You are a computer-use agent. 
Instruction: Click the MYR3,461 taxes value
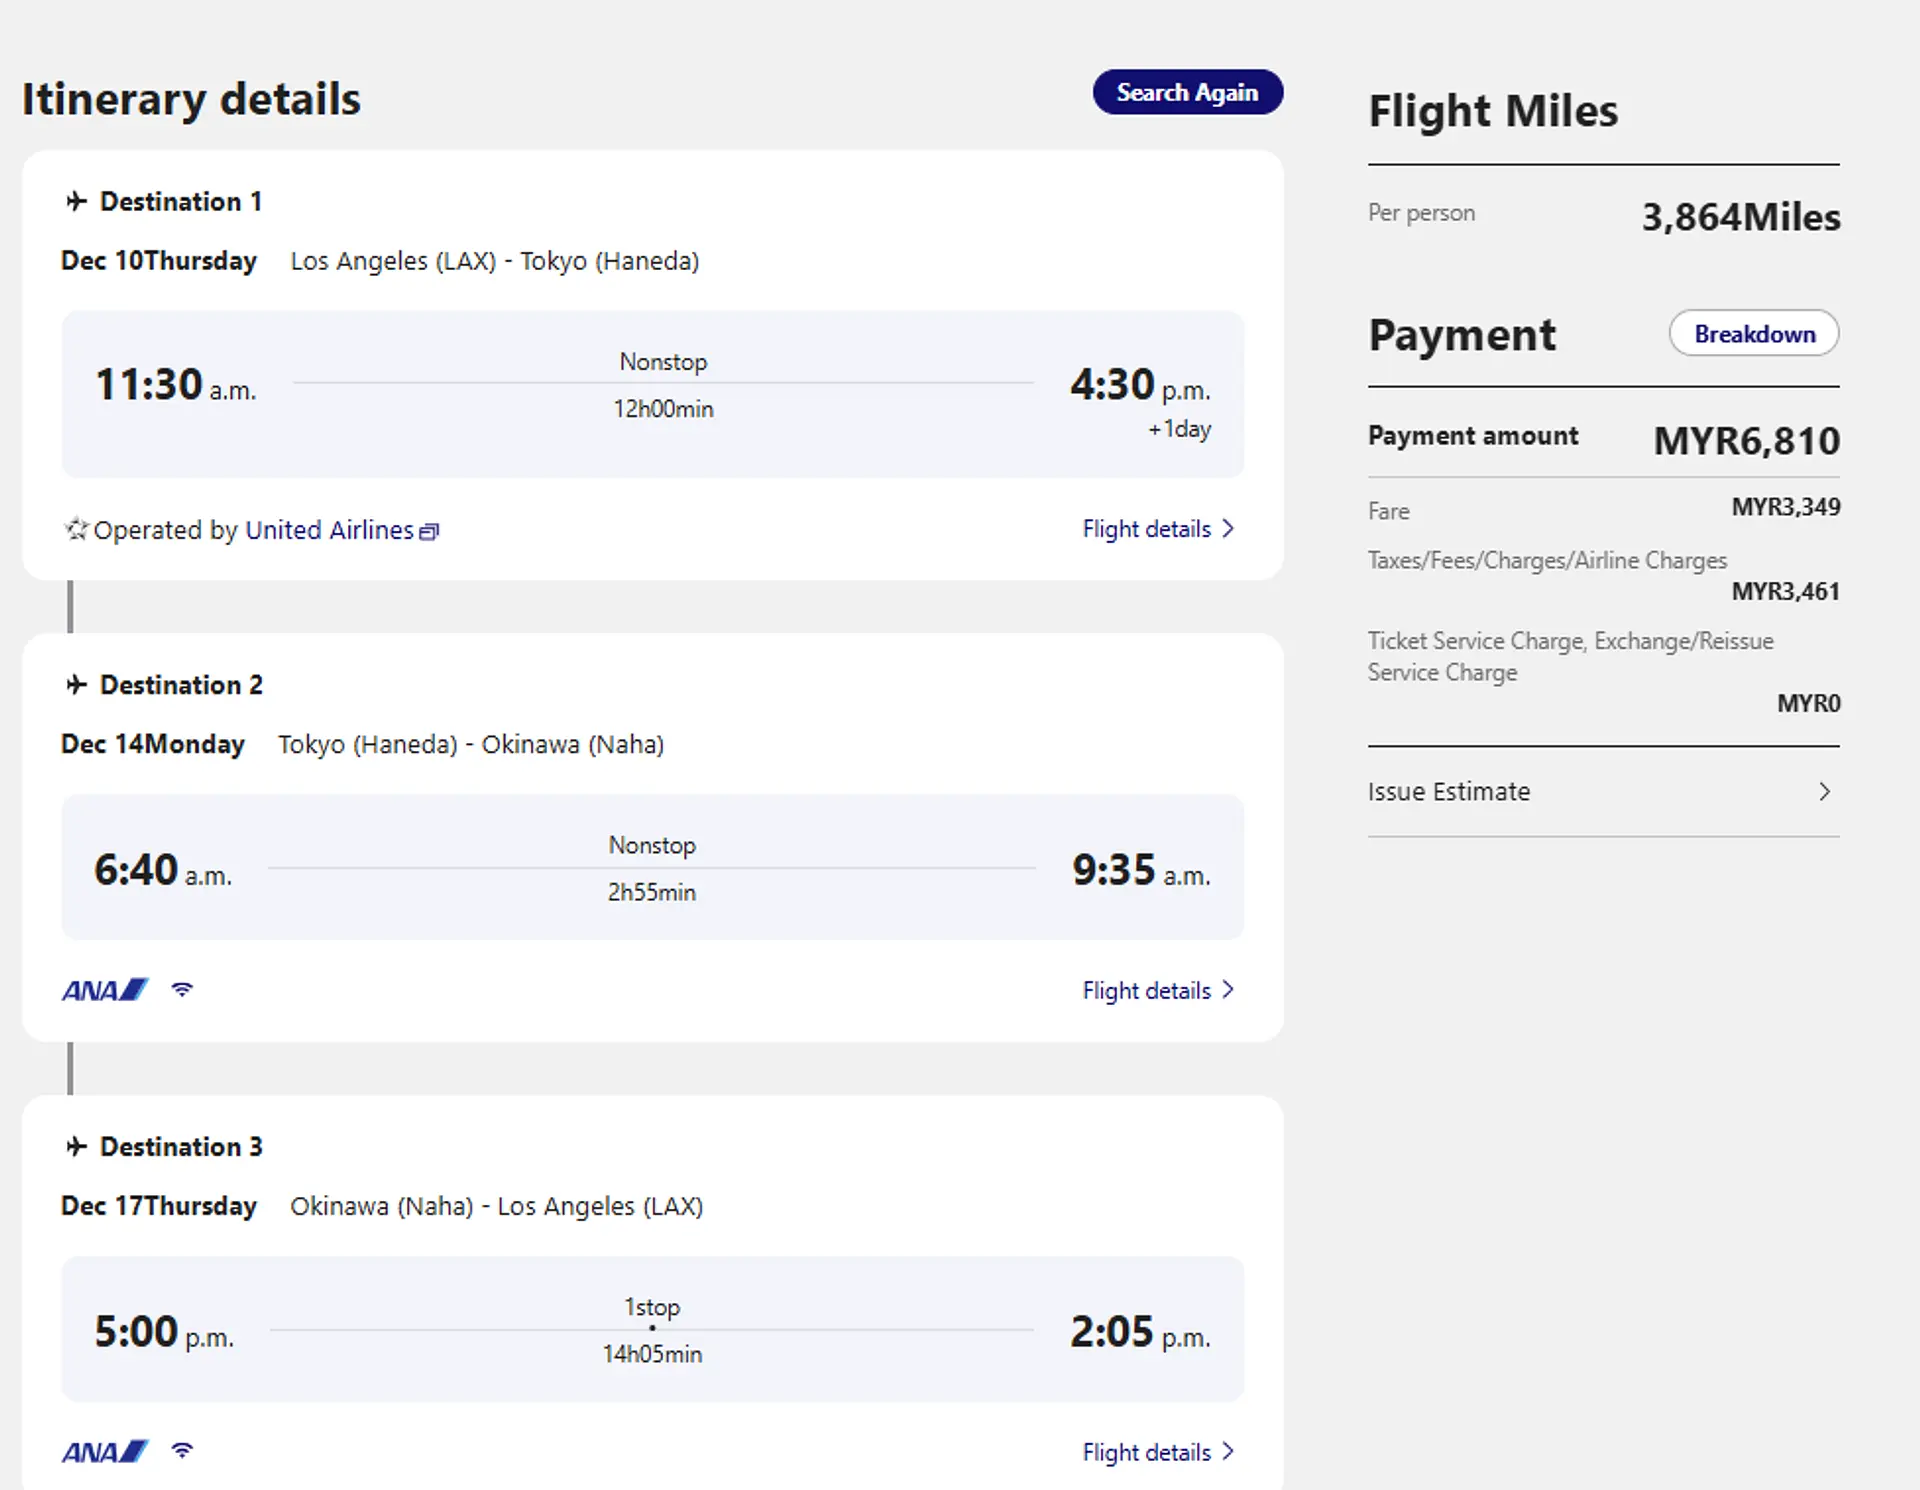click(x=1786, y=591)
